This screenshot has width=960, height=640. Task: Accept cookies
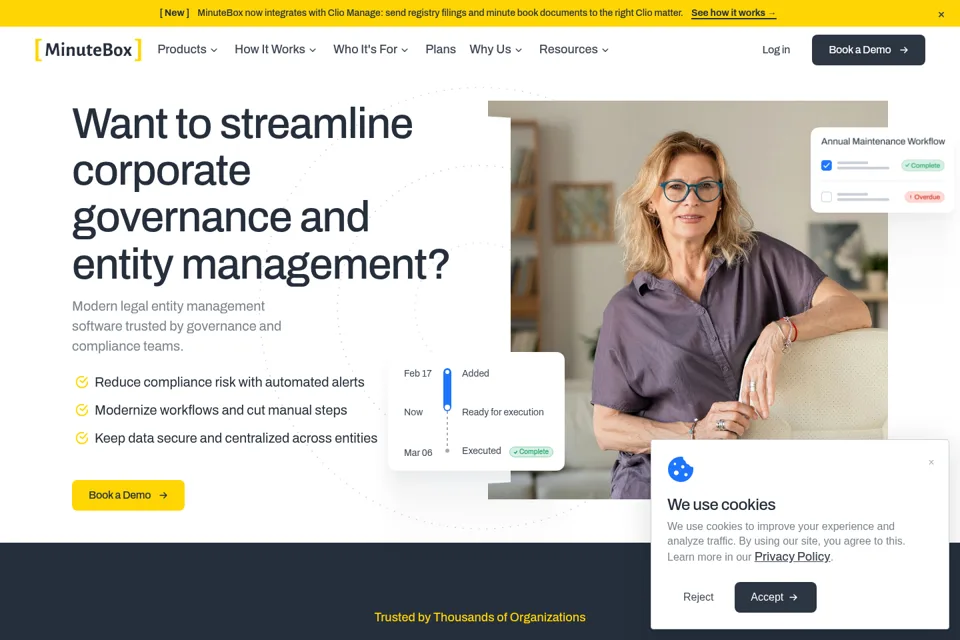(x=775, y=597)
